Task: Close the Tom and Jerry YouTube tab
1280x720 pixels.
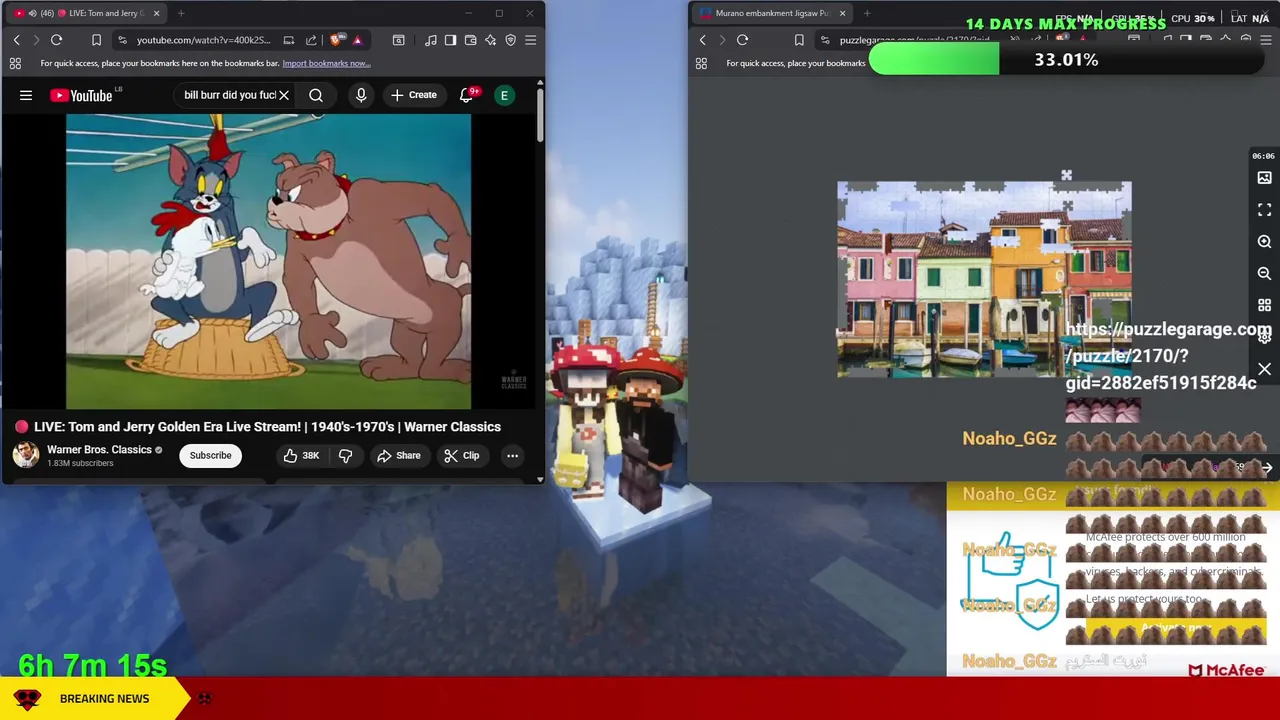Action: tap(156, 13)
